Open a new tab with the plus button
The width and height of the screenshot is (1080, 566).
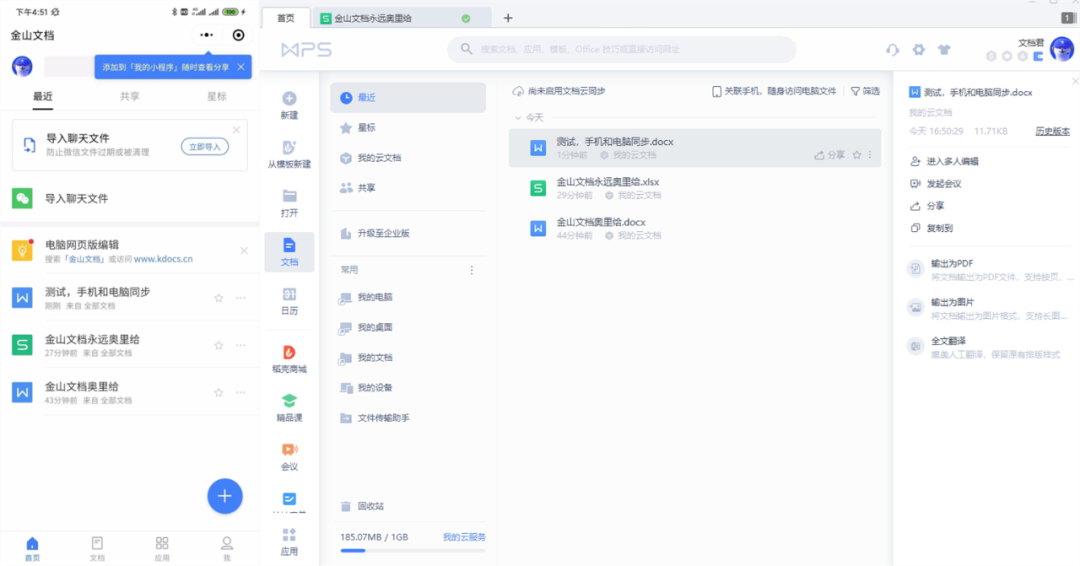pos(508,18)
